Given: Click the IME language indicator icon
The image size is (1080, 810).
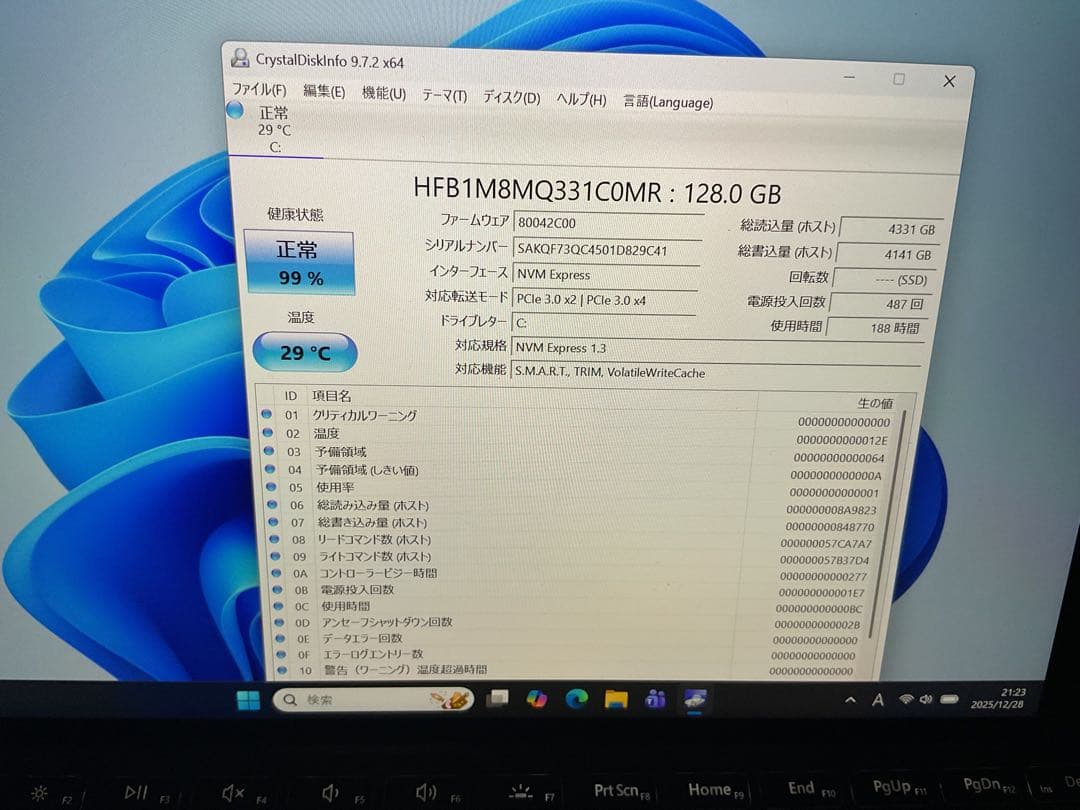Looking at the screenshot, I should [x=877, y=700].
